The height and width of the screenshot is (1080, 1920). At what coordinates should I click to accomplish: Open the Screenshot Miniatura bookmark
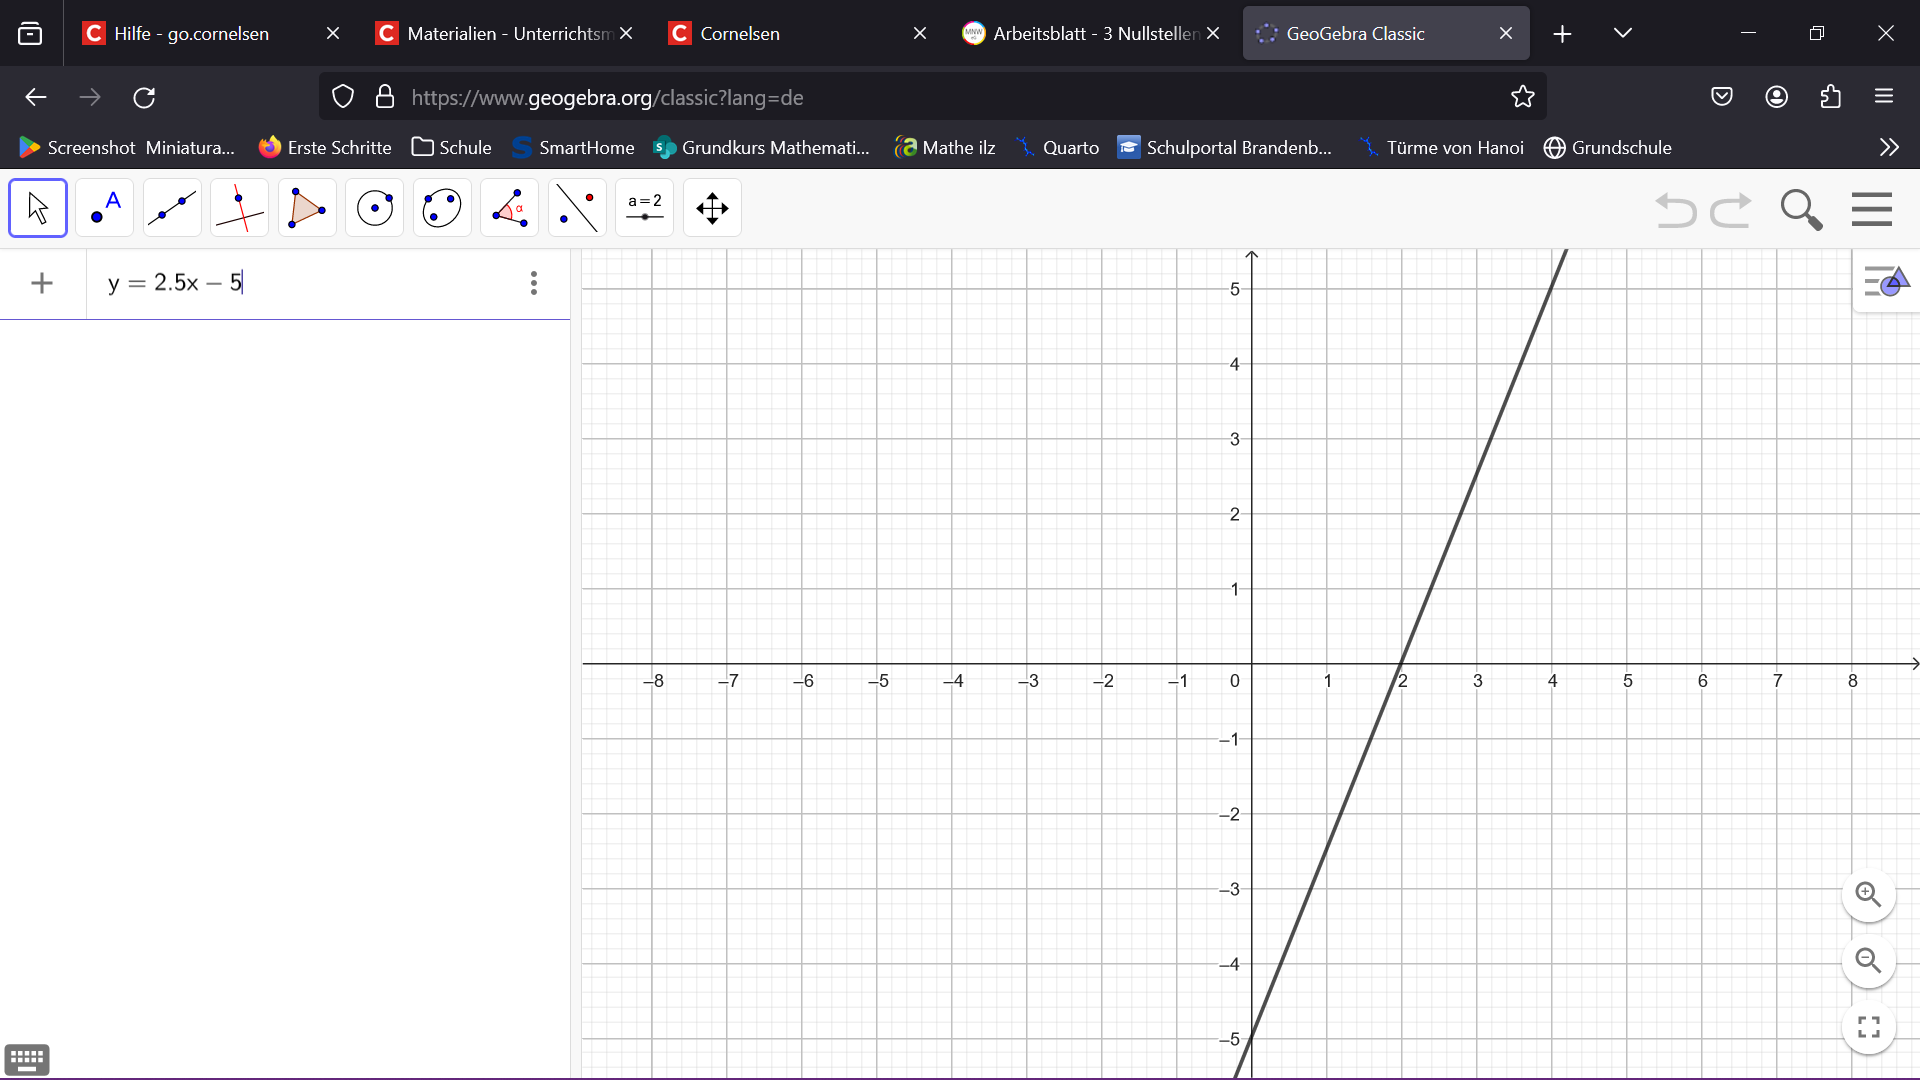click(x=127, y=148)
